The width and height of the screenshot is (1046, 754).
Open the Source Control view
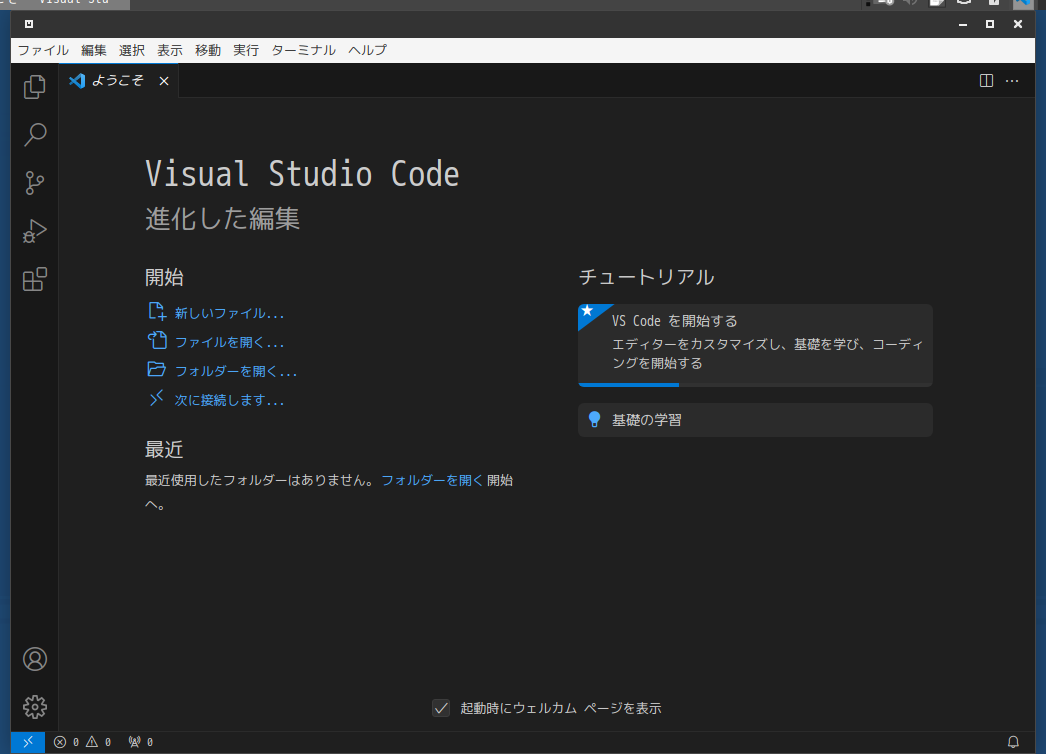35,183
